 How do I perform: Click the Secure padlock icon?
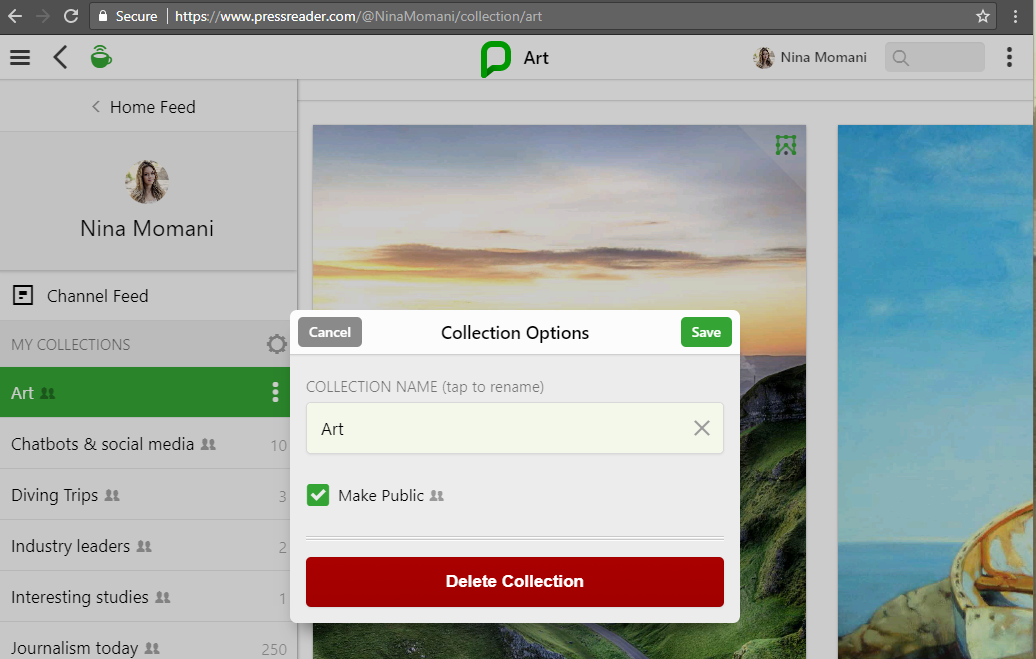pos(103,16)
